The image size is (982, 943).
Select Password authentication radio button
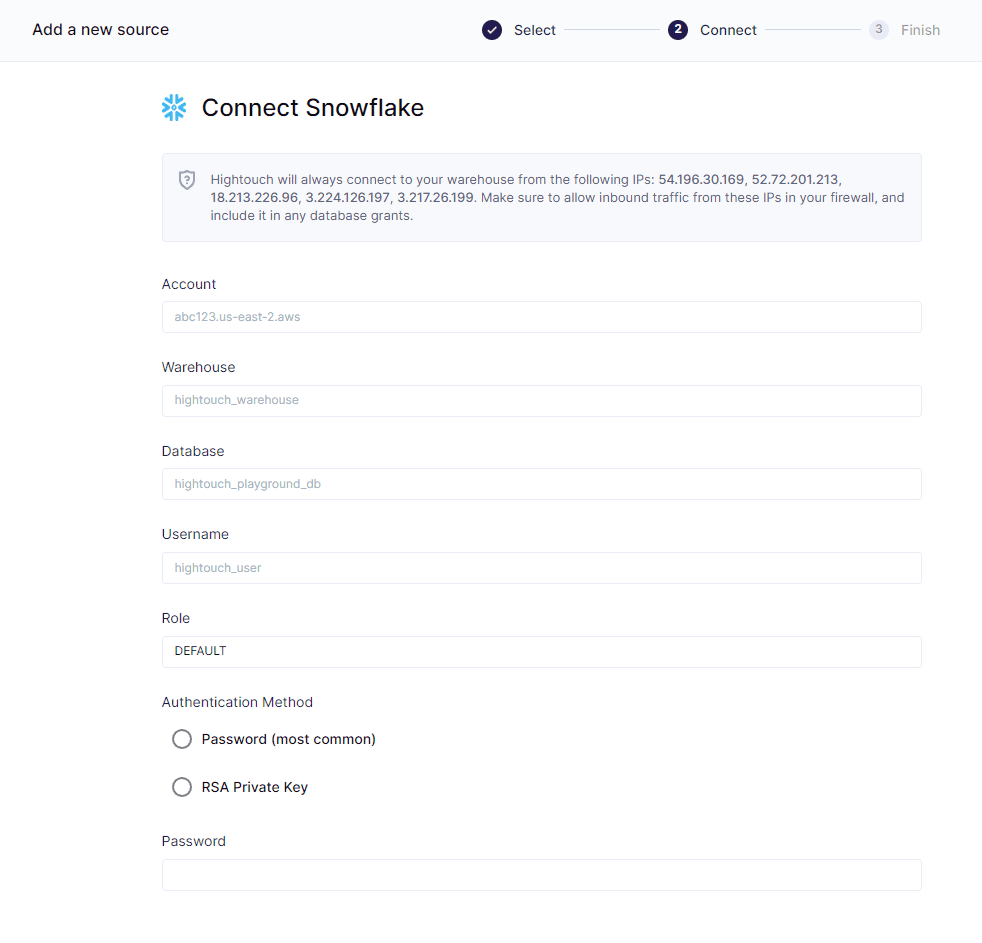tap(182, 739)
